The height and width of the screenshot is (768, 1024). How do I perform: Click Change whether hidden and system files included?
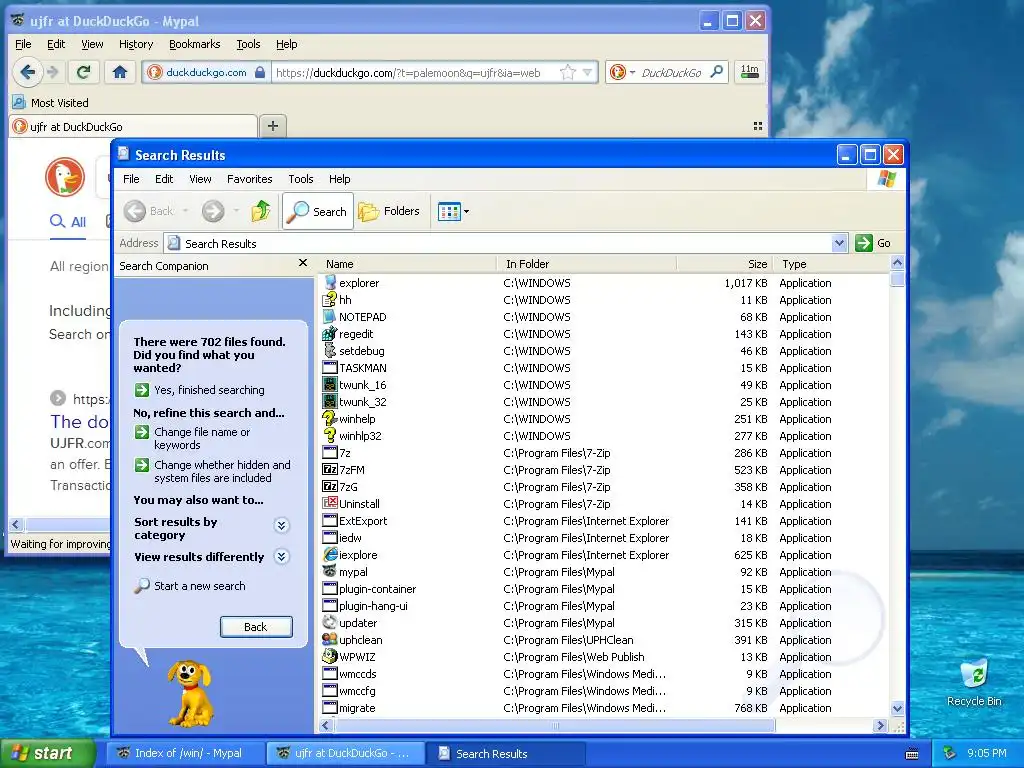[212, 471]
